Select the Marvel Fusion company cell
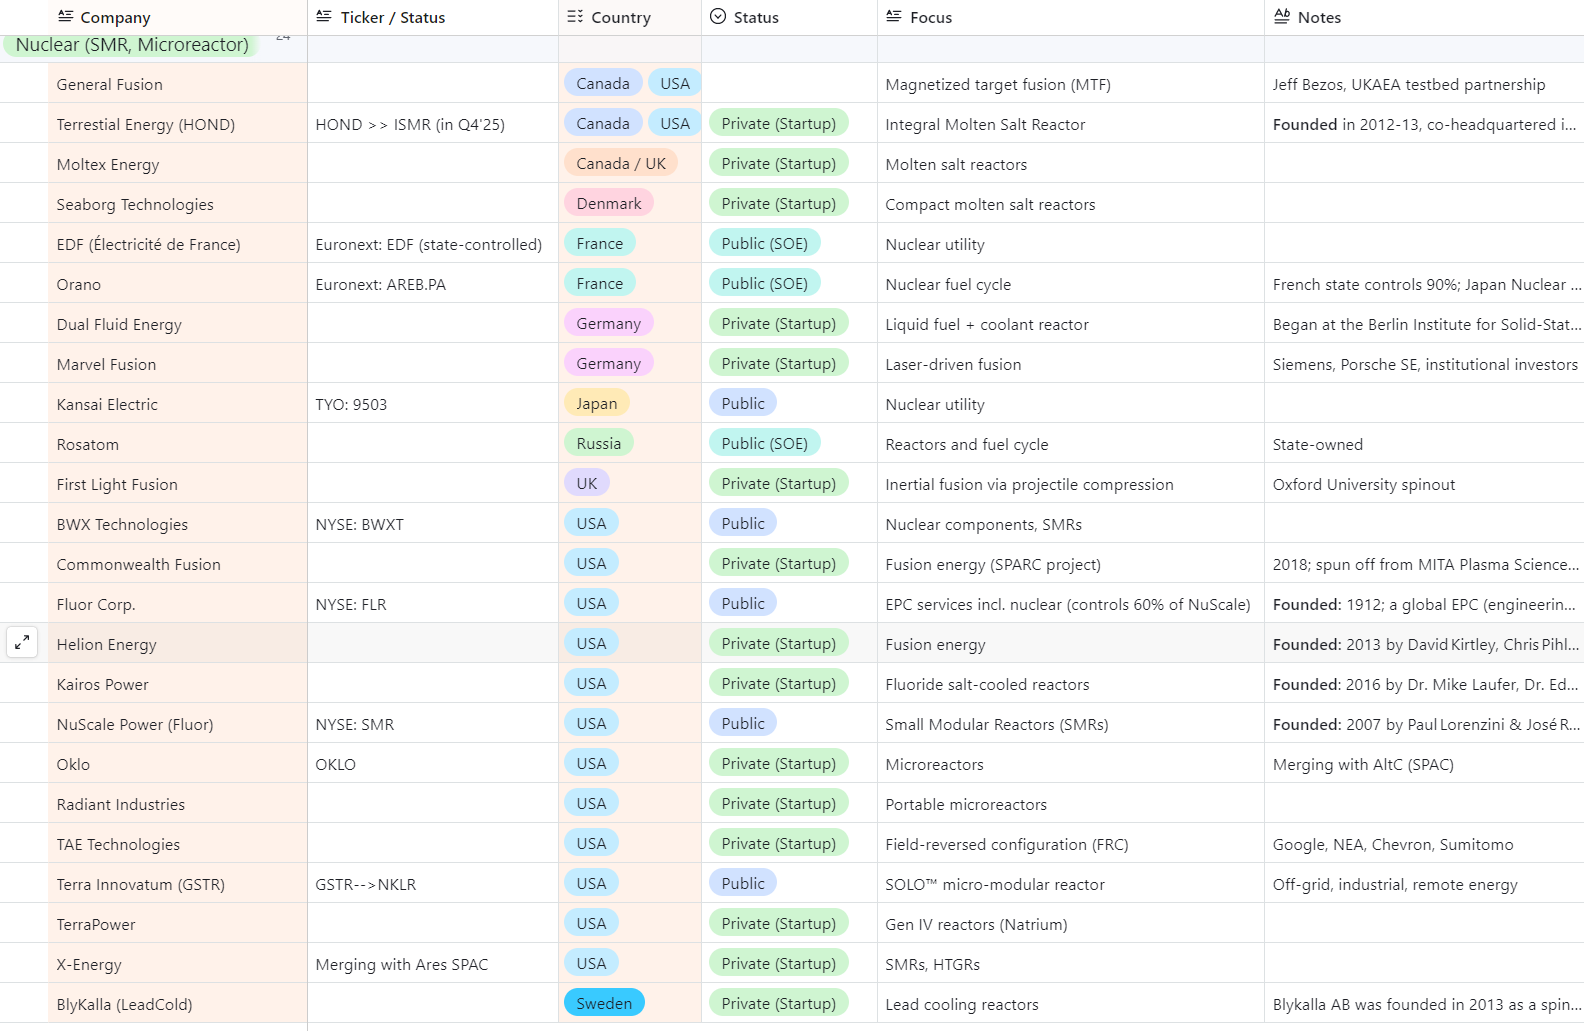 178,363
